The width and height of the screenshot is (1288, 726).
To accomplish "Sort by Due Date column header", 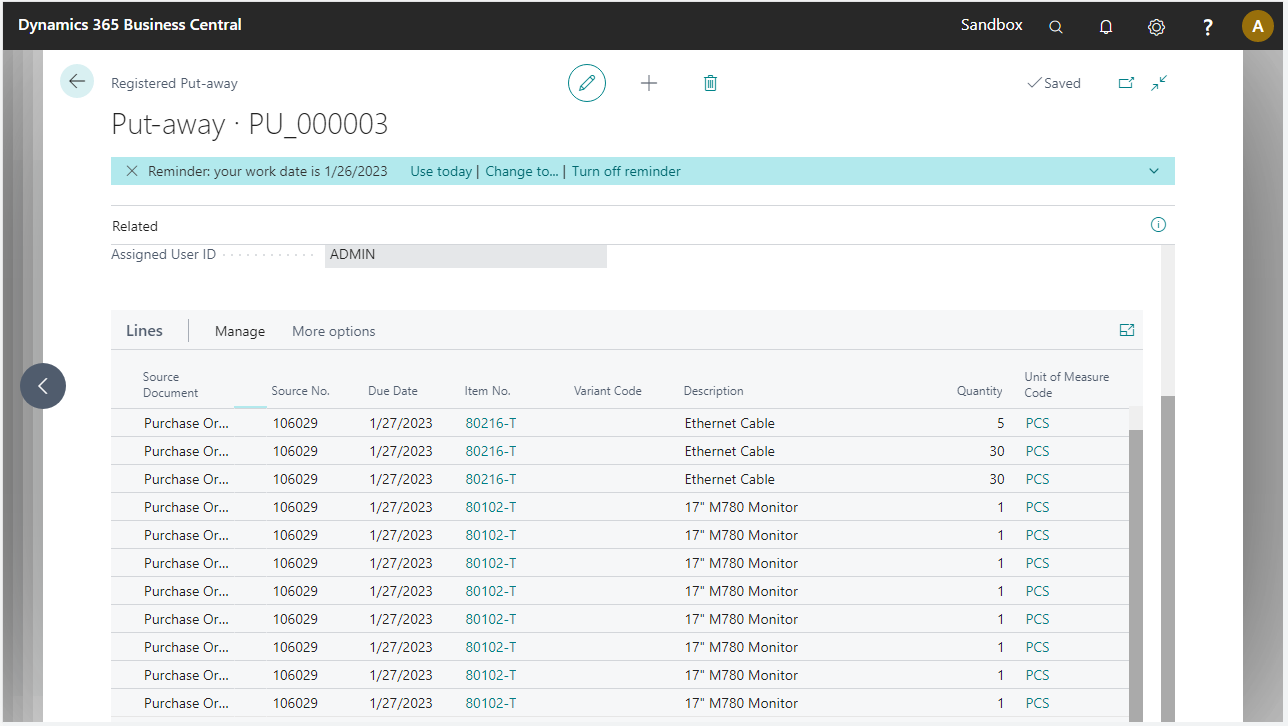I will click(x=393, y=391).
